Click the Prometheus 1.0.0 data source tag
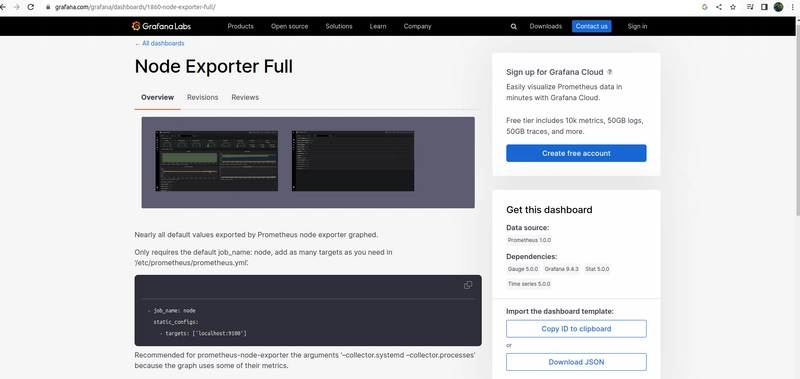 (x=529, y=240)
